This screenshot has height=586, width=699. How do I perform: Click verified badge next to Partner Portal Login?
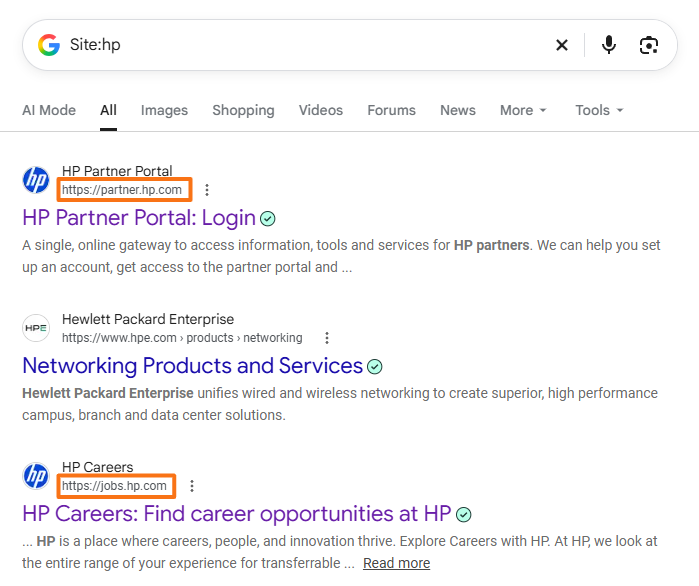267,219
